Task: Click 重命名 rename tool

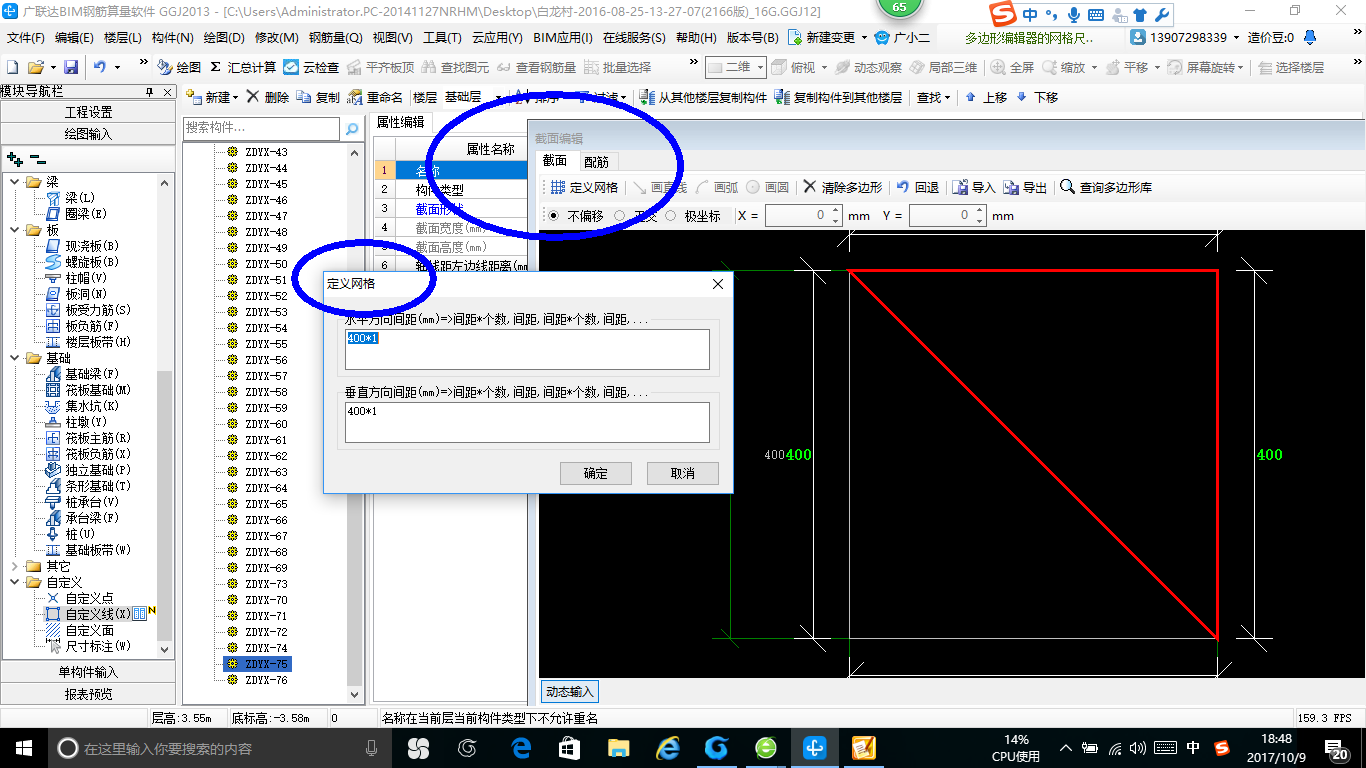Action: (376, 97)
